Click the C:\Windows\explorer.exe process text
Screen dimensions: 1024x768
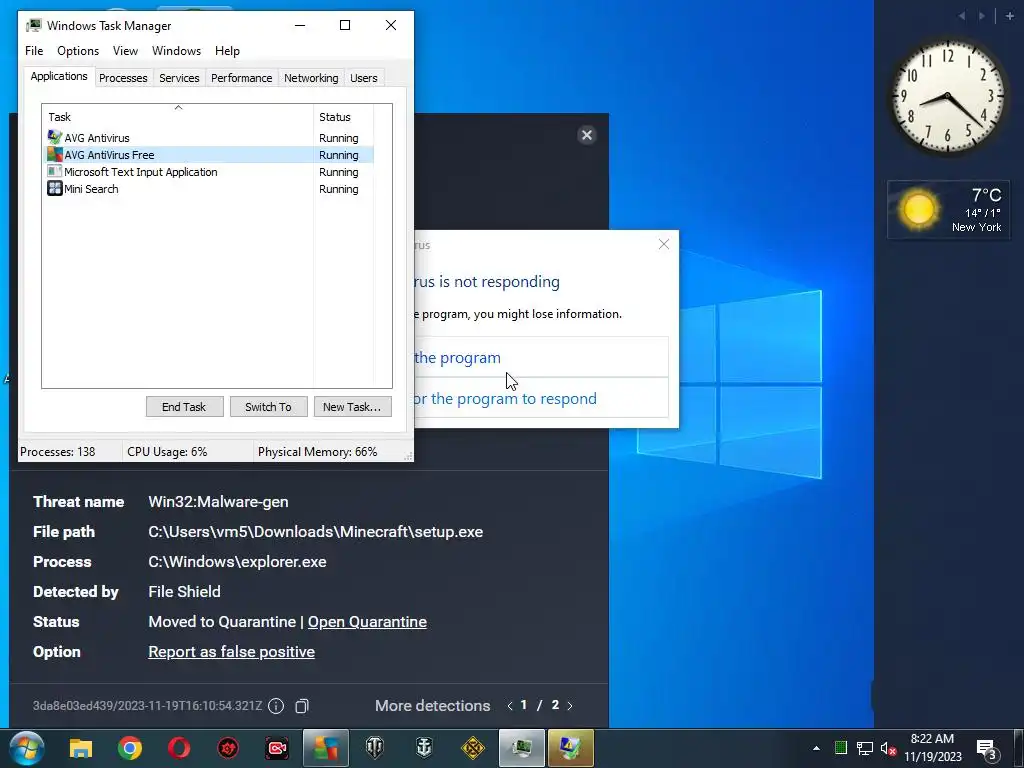coord(237,562)
